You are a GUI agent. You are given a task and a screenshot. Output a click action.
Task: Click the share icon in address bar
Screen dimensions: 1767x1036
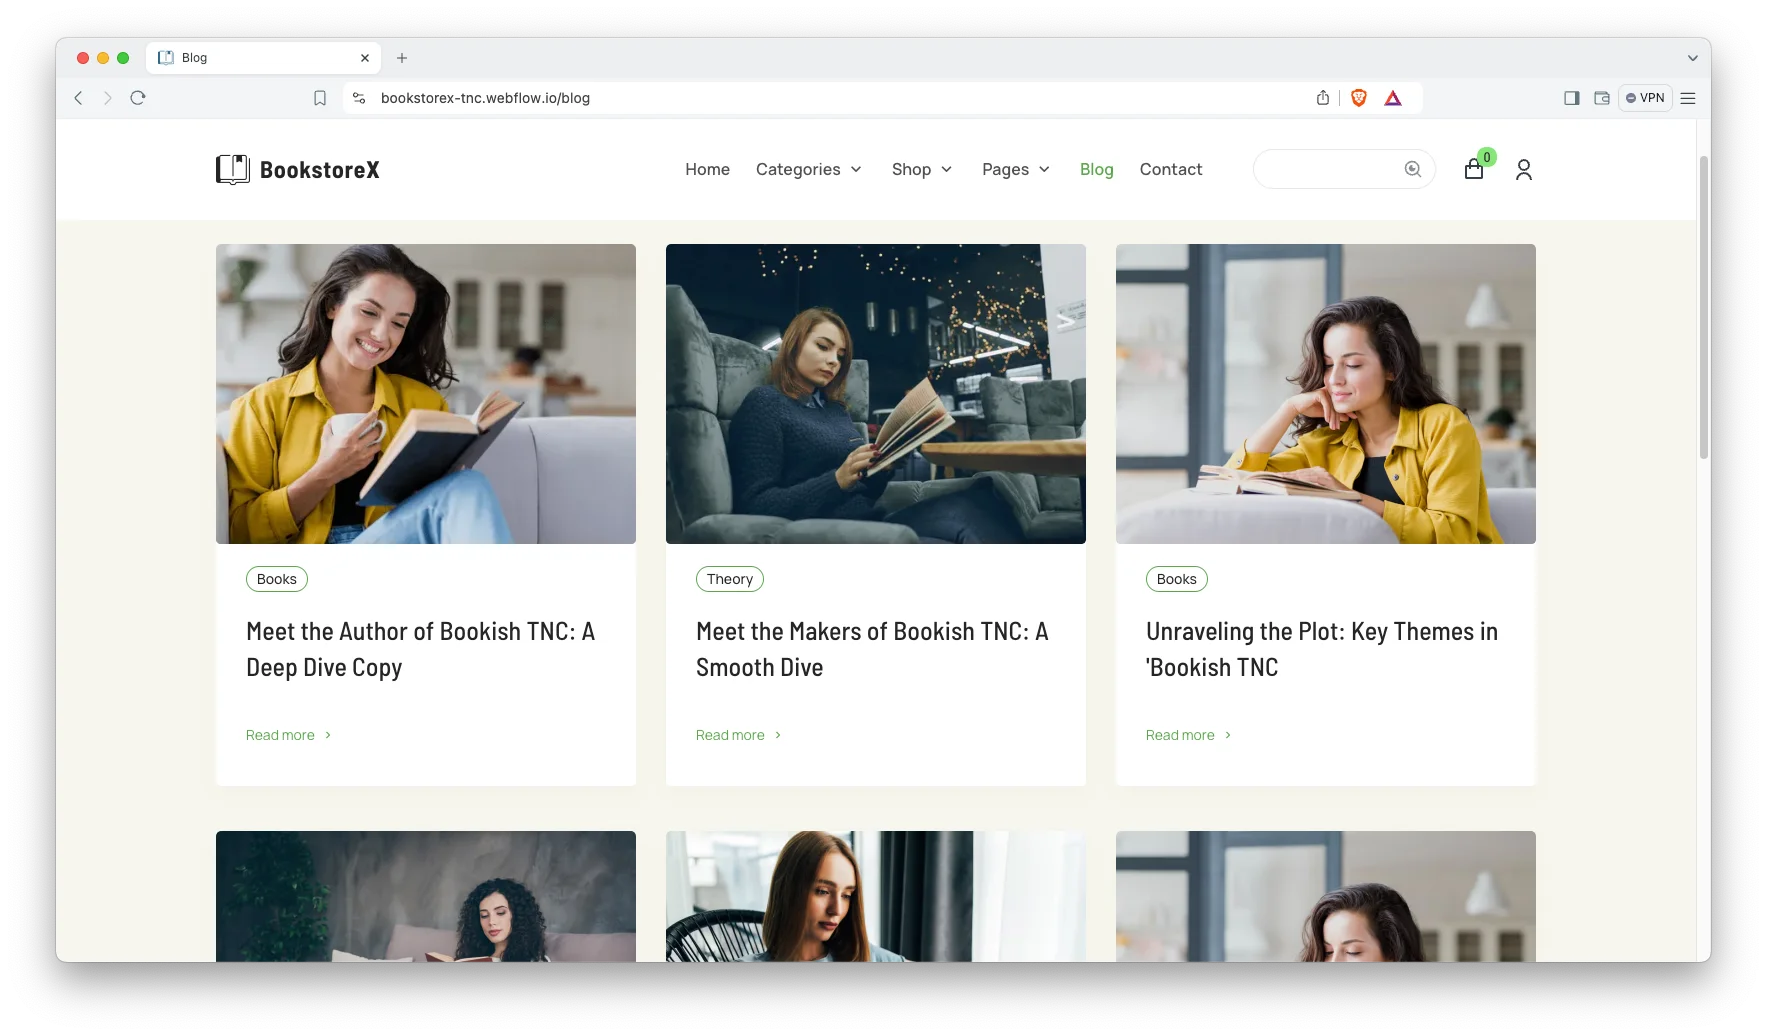click(x=1323, y=98)
